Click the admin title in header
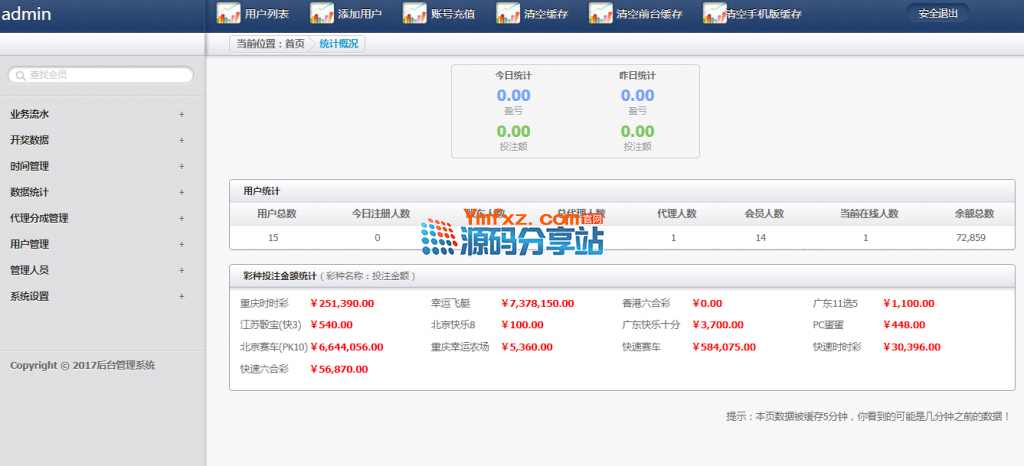1024x466 pixels. pyautogui.click(x=27, y=14)
